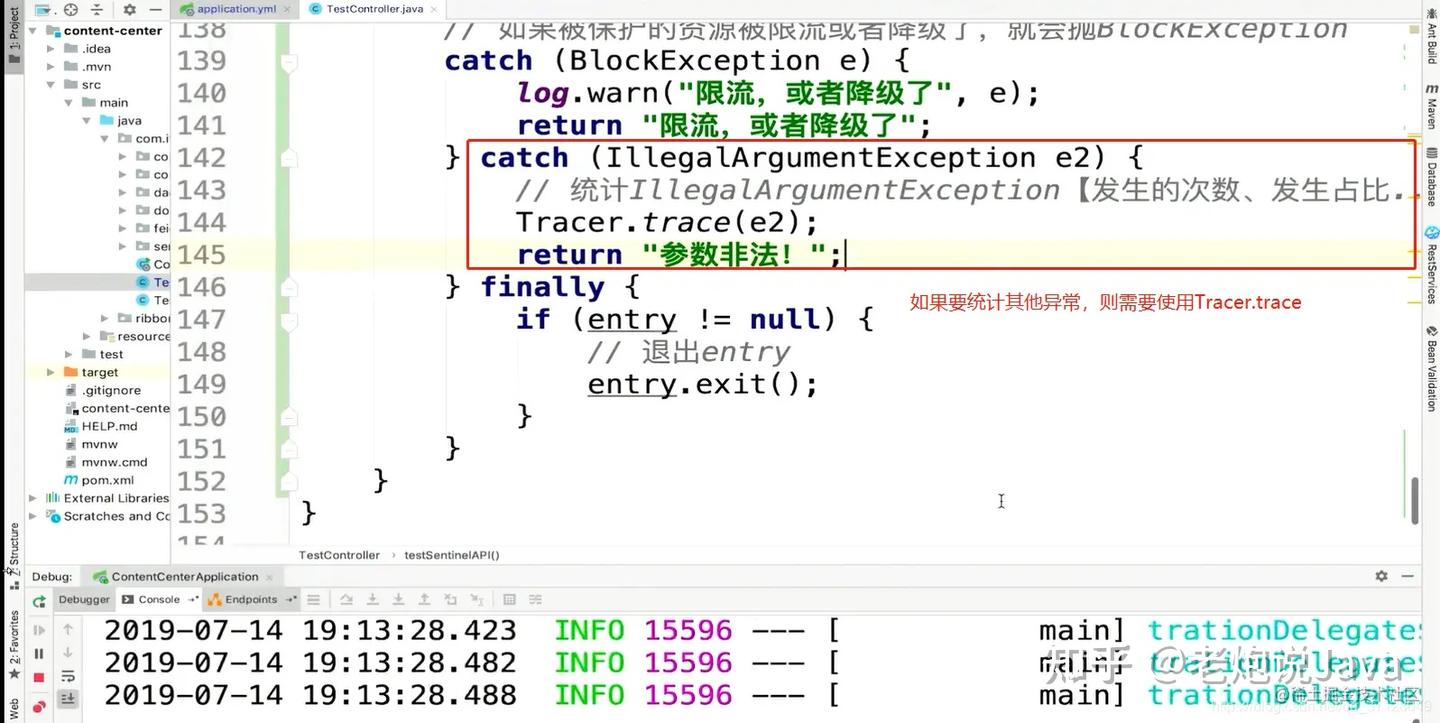1440x723 pixels.
Task: Click the Rerun ContentCenterApplication debug icon
Action: coord(39,602)
